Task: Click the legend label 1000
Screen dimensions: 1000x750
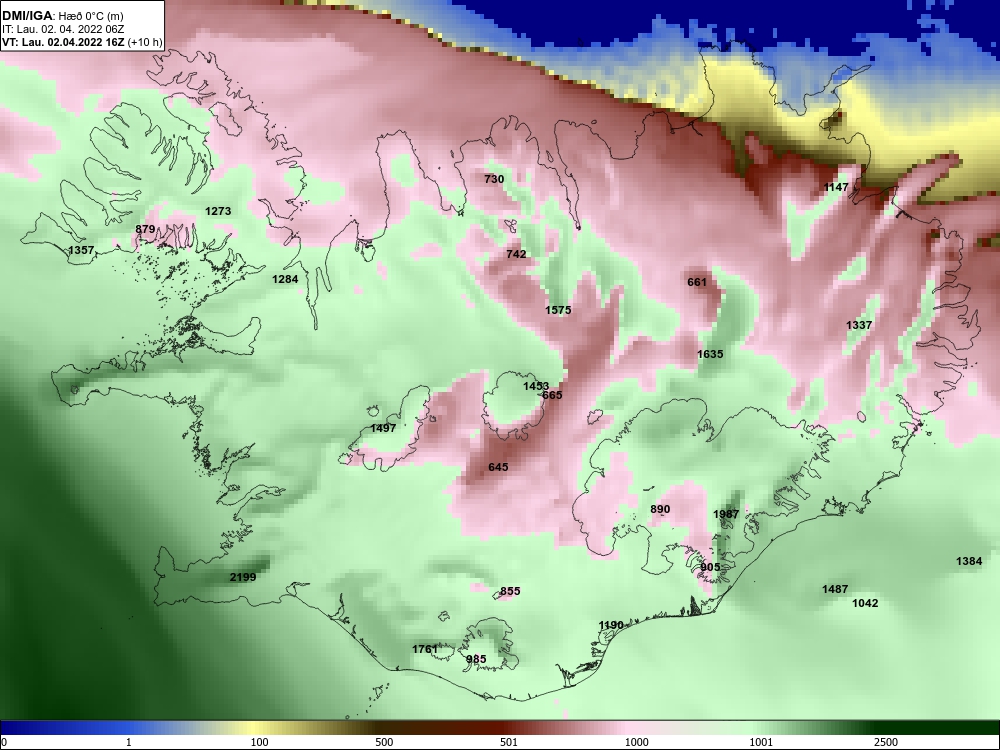Action: [x=636, y=742]
